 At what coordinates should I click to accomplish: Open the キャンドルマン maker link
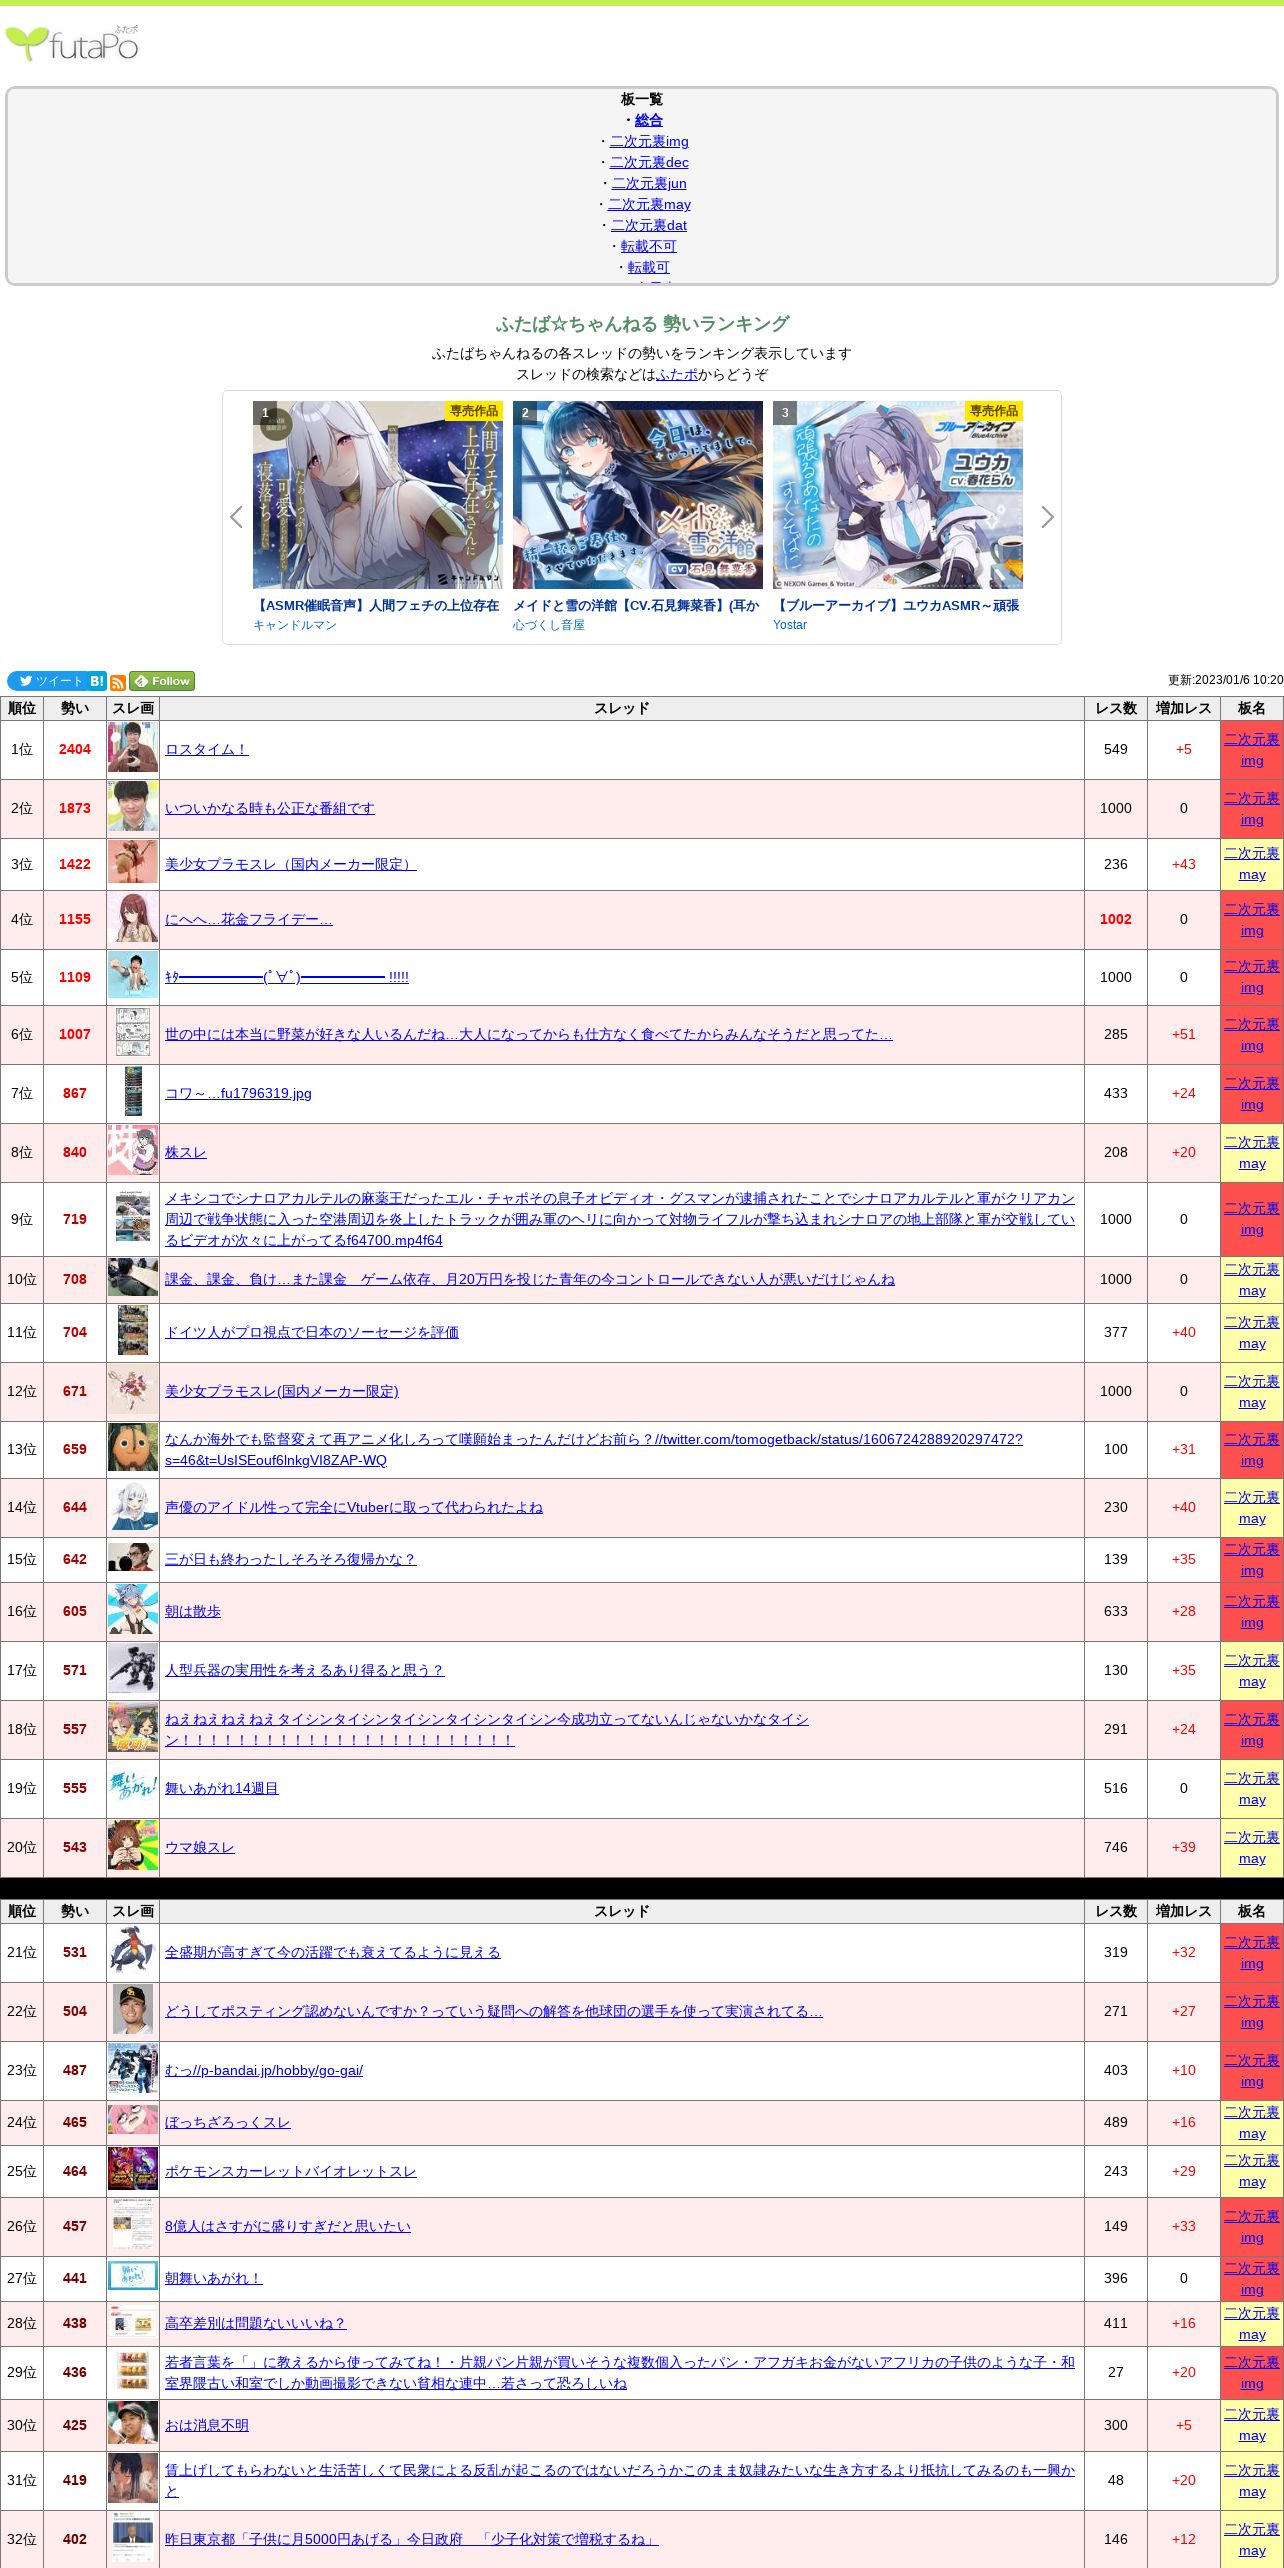(295, 625)
